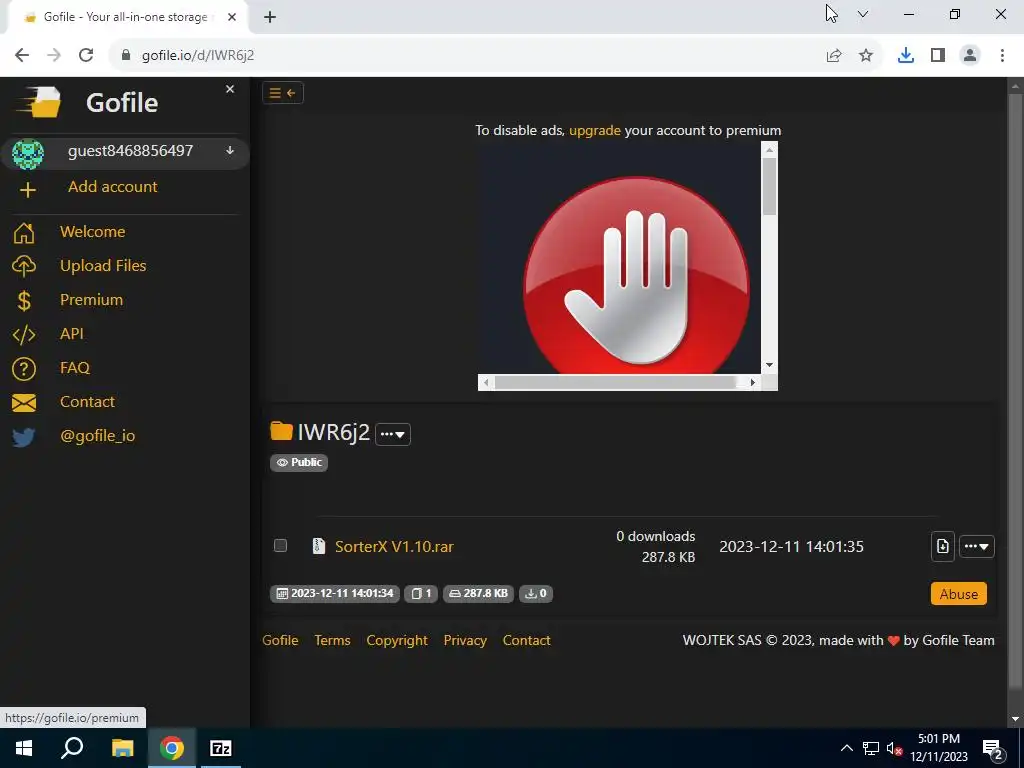Open a new tab with the plus button
The width and height of the screenshot is (1024, 768).
pos(270,18)
